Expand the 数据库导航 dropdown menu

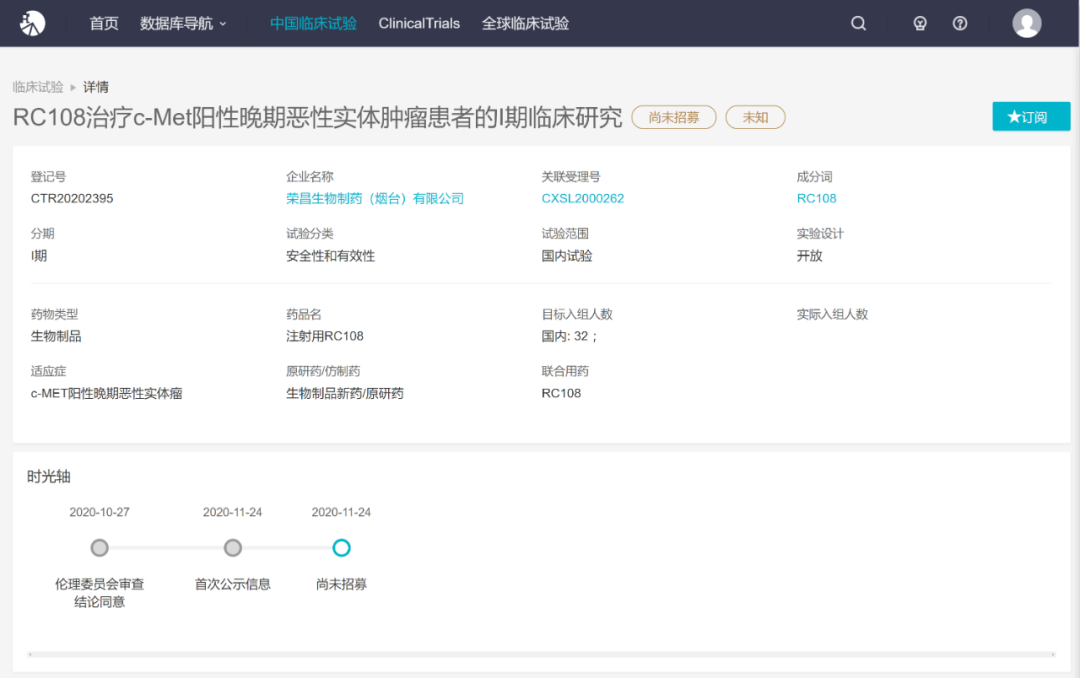tap(183, 23)
